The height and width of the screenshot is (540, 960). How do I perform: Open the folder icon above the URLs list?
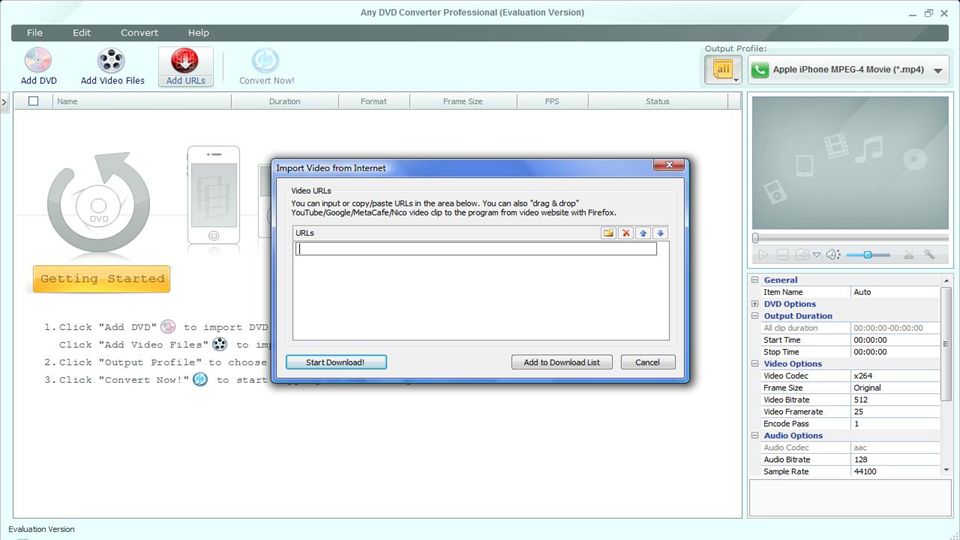click(609, 233)
